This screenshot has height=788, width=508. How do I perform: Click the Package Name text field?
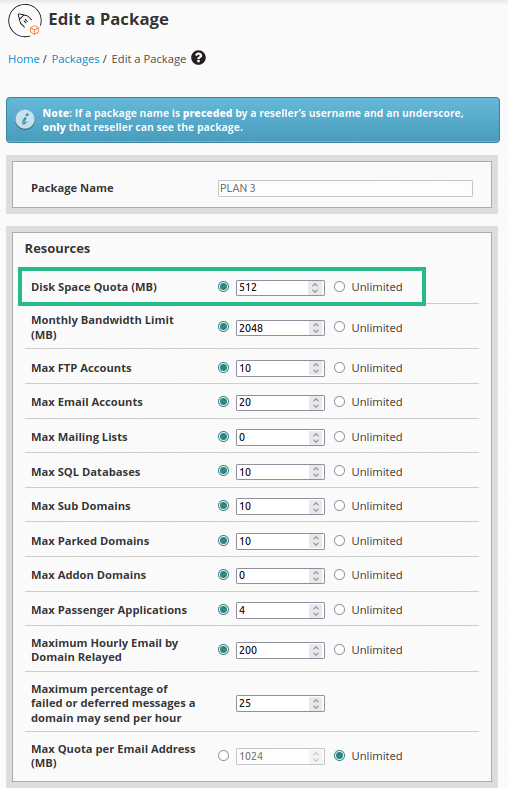(345, 188)
